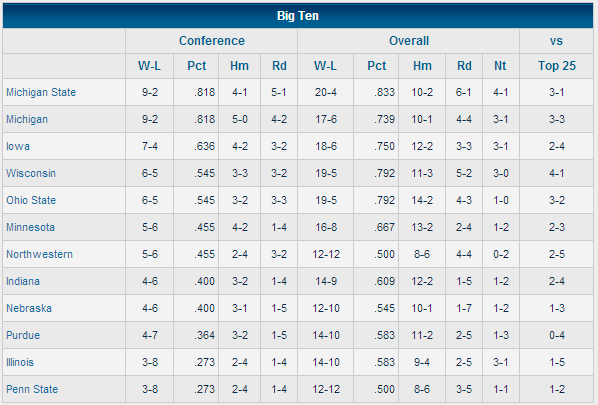The width and height of the screenshot is (598, 405).
Task: Open the Michigan State team link
Action: (x=41, y=92)
